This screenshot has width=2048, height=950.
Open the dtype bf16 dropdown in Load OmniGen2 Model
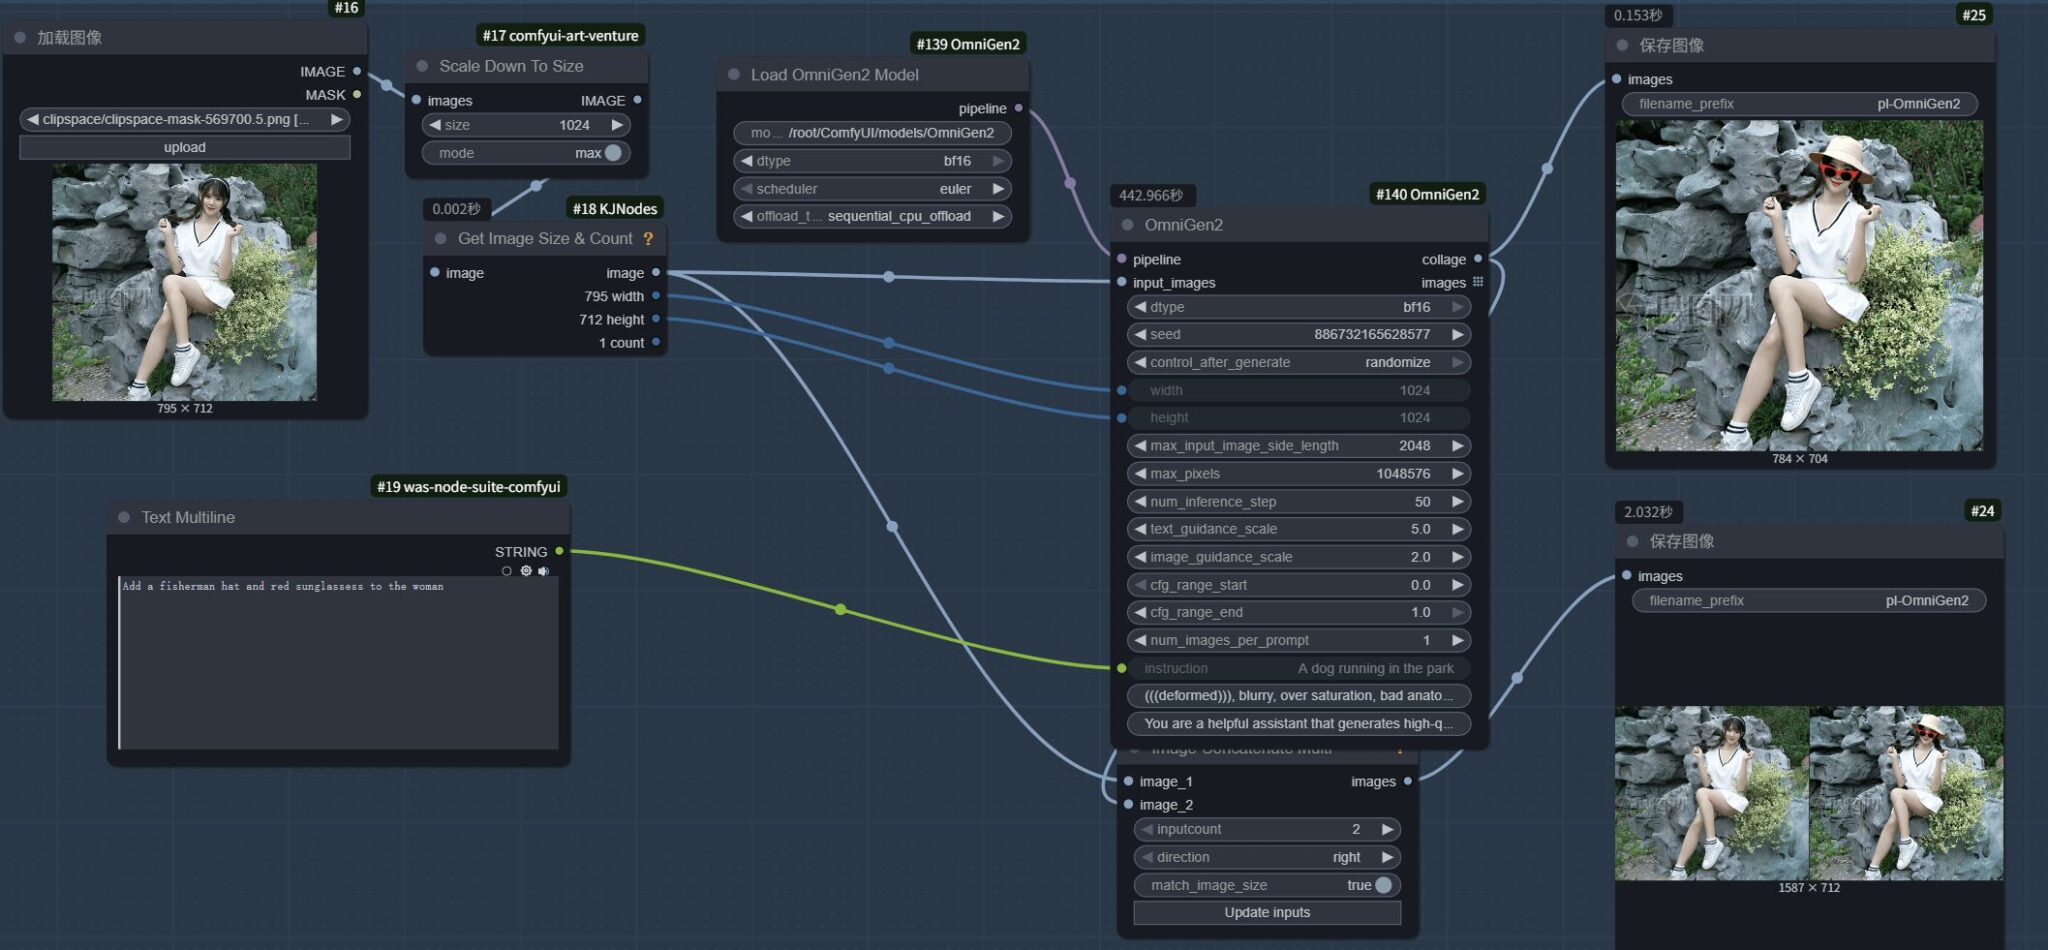pos(872,161)
